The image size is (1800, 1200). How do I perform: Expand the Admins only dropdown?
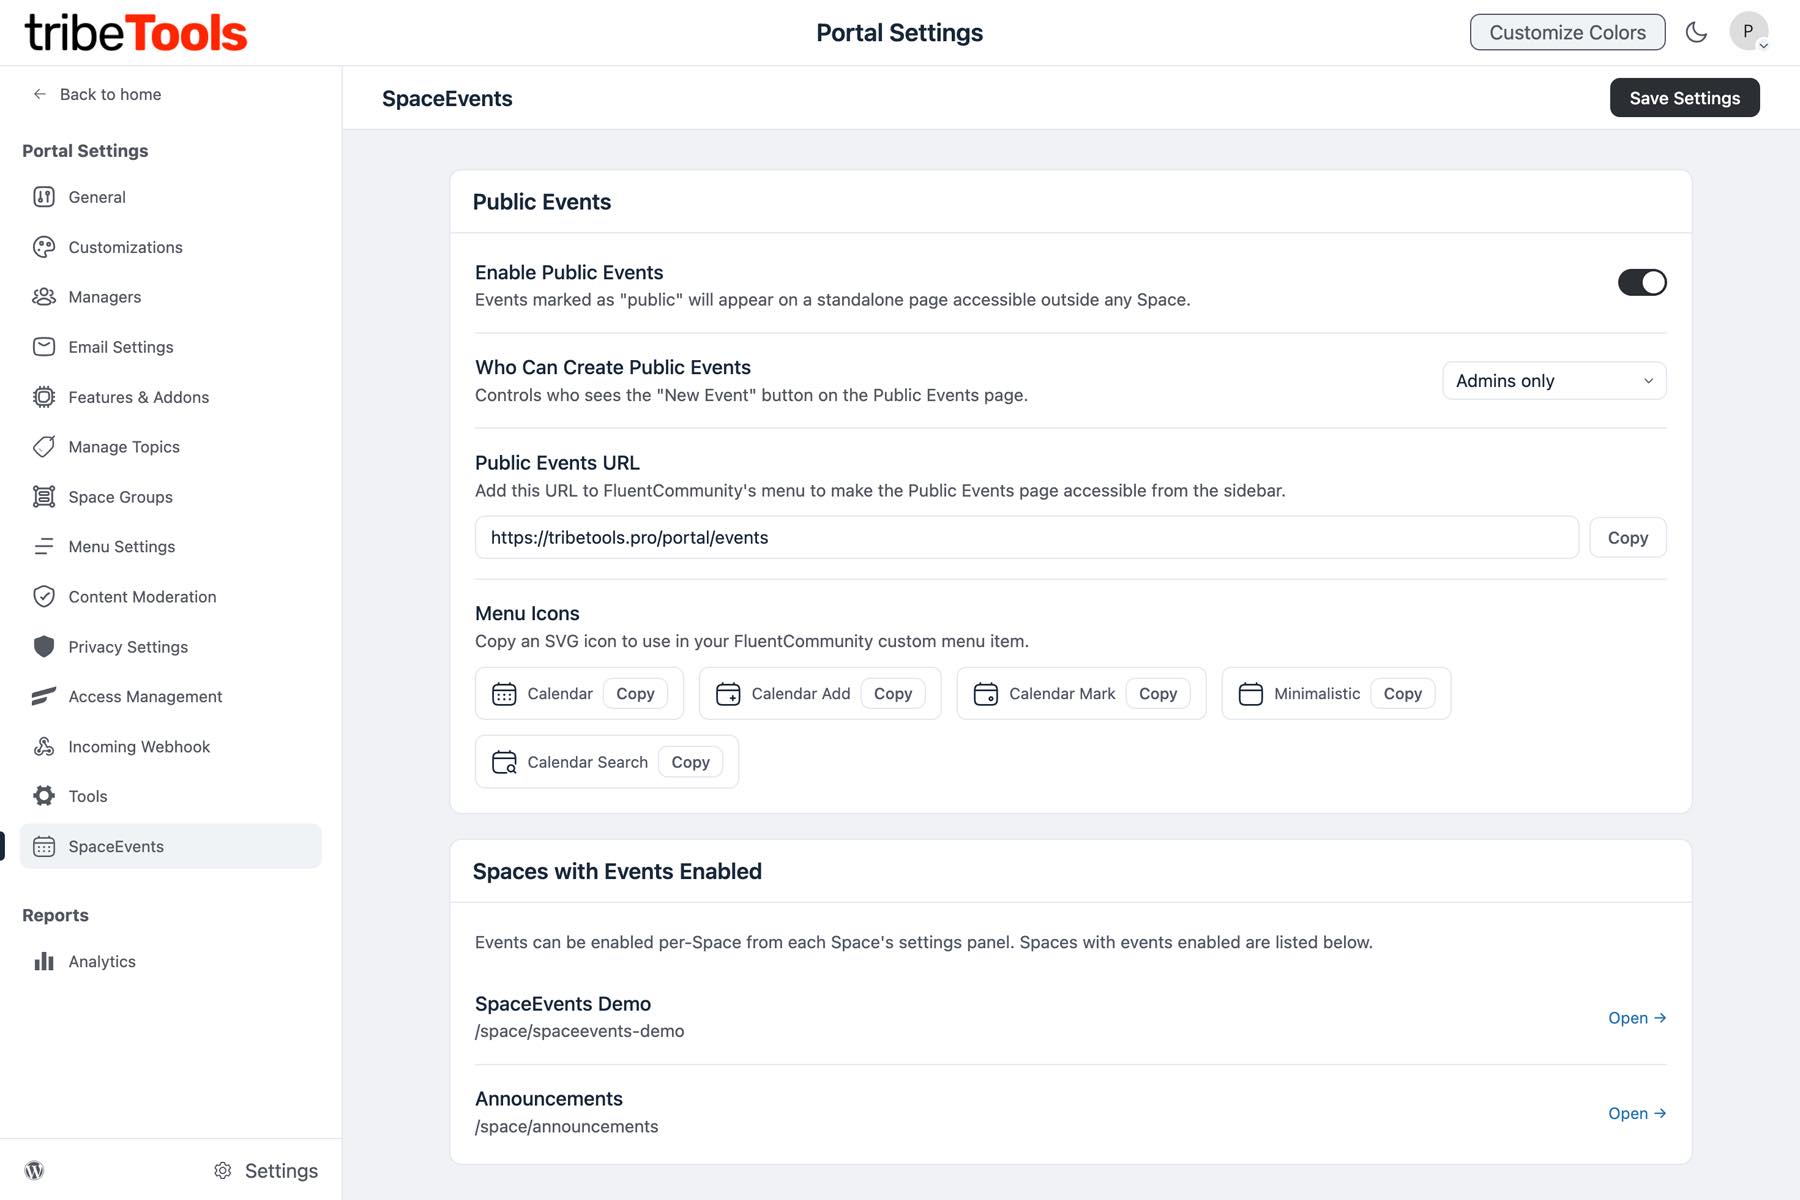coord(1553,381)
